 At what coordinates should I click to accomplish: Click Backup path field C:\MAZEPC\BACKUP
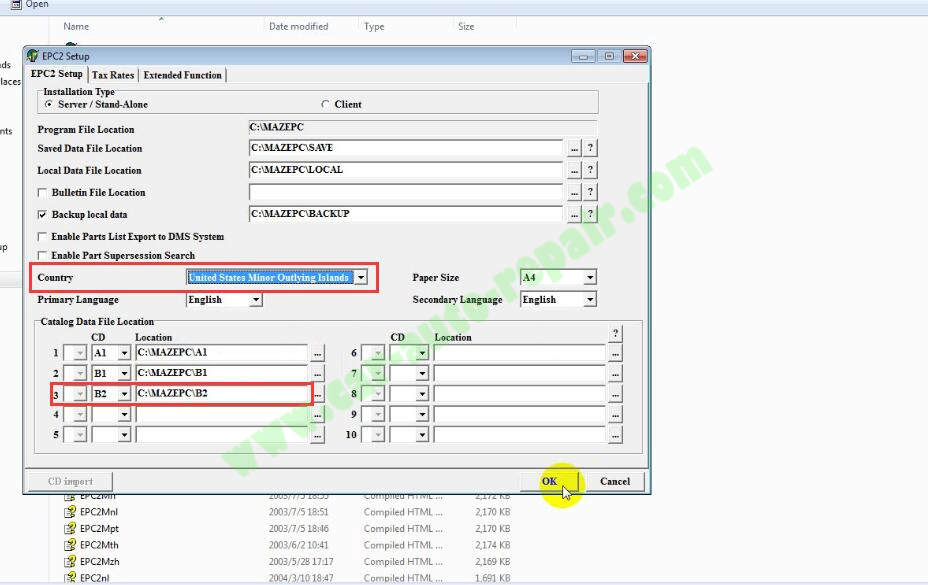405,214
